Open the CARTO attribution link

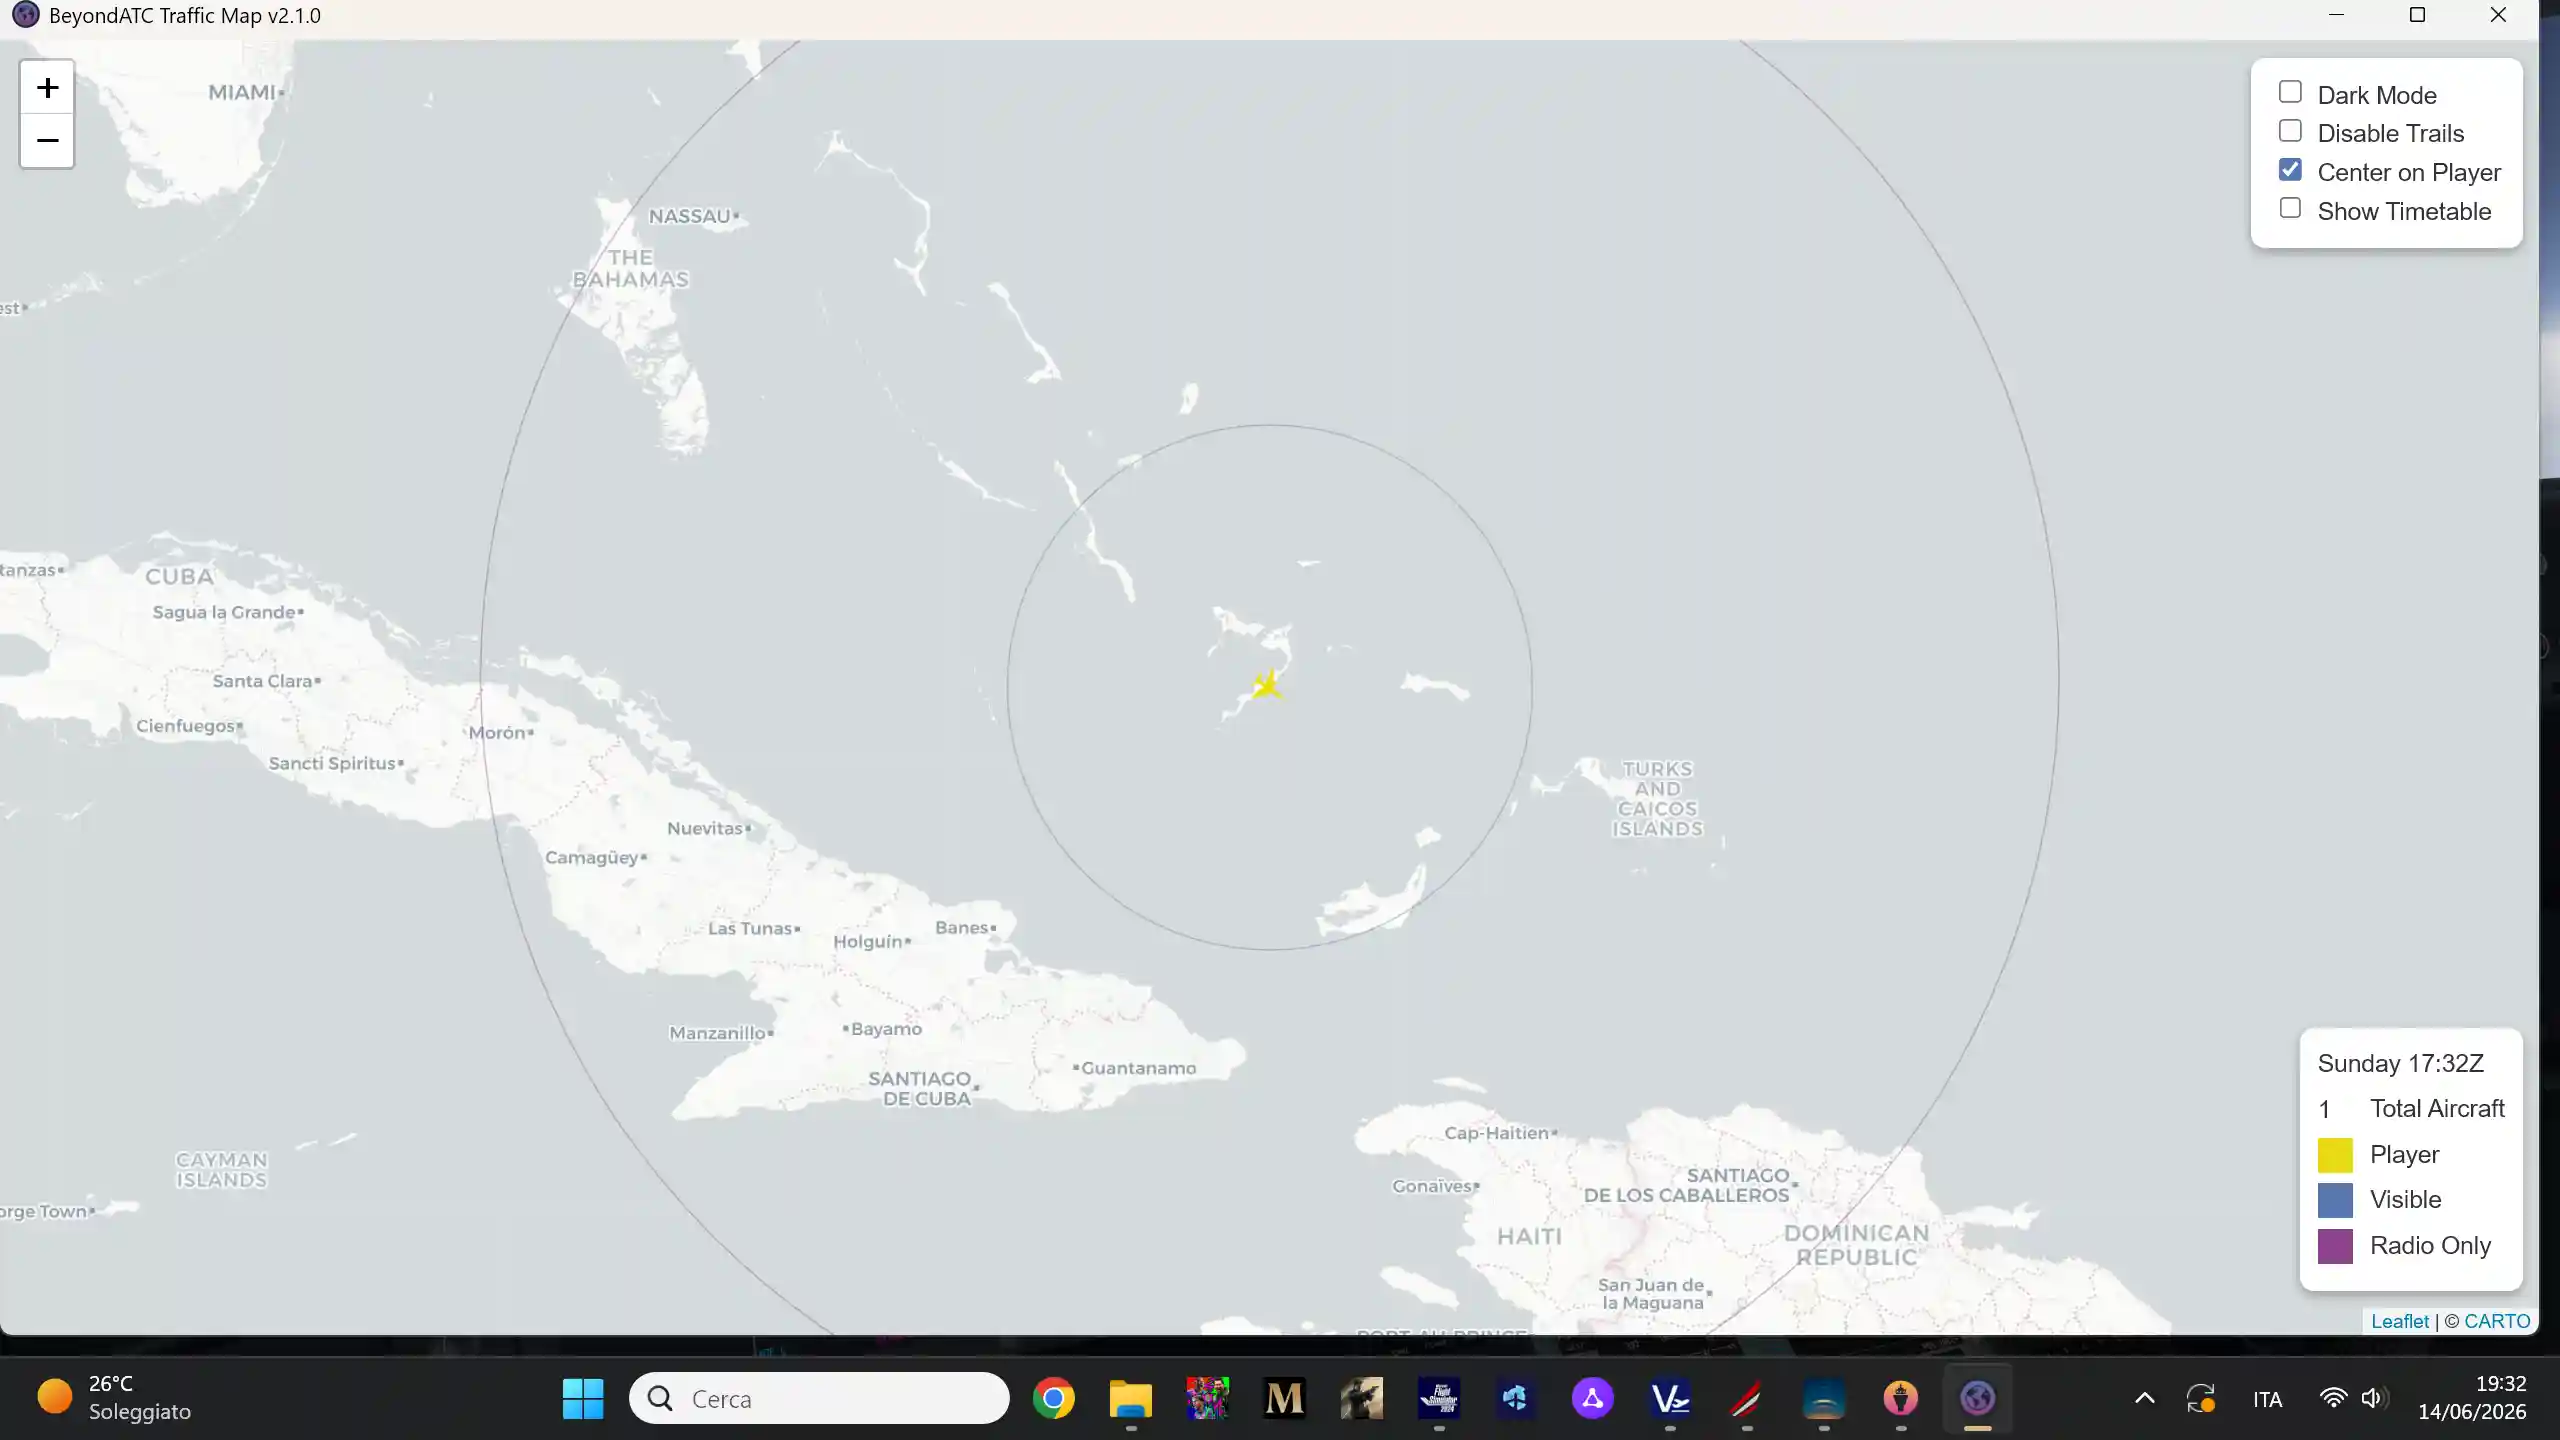2497,1321
